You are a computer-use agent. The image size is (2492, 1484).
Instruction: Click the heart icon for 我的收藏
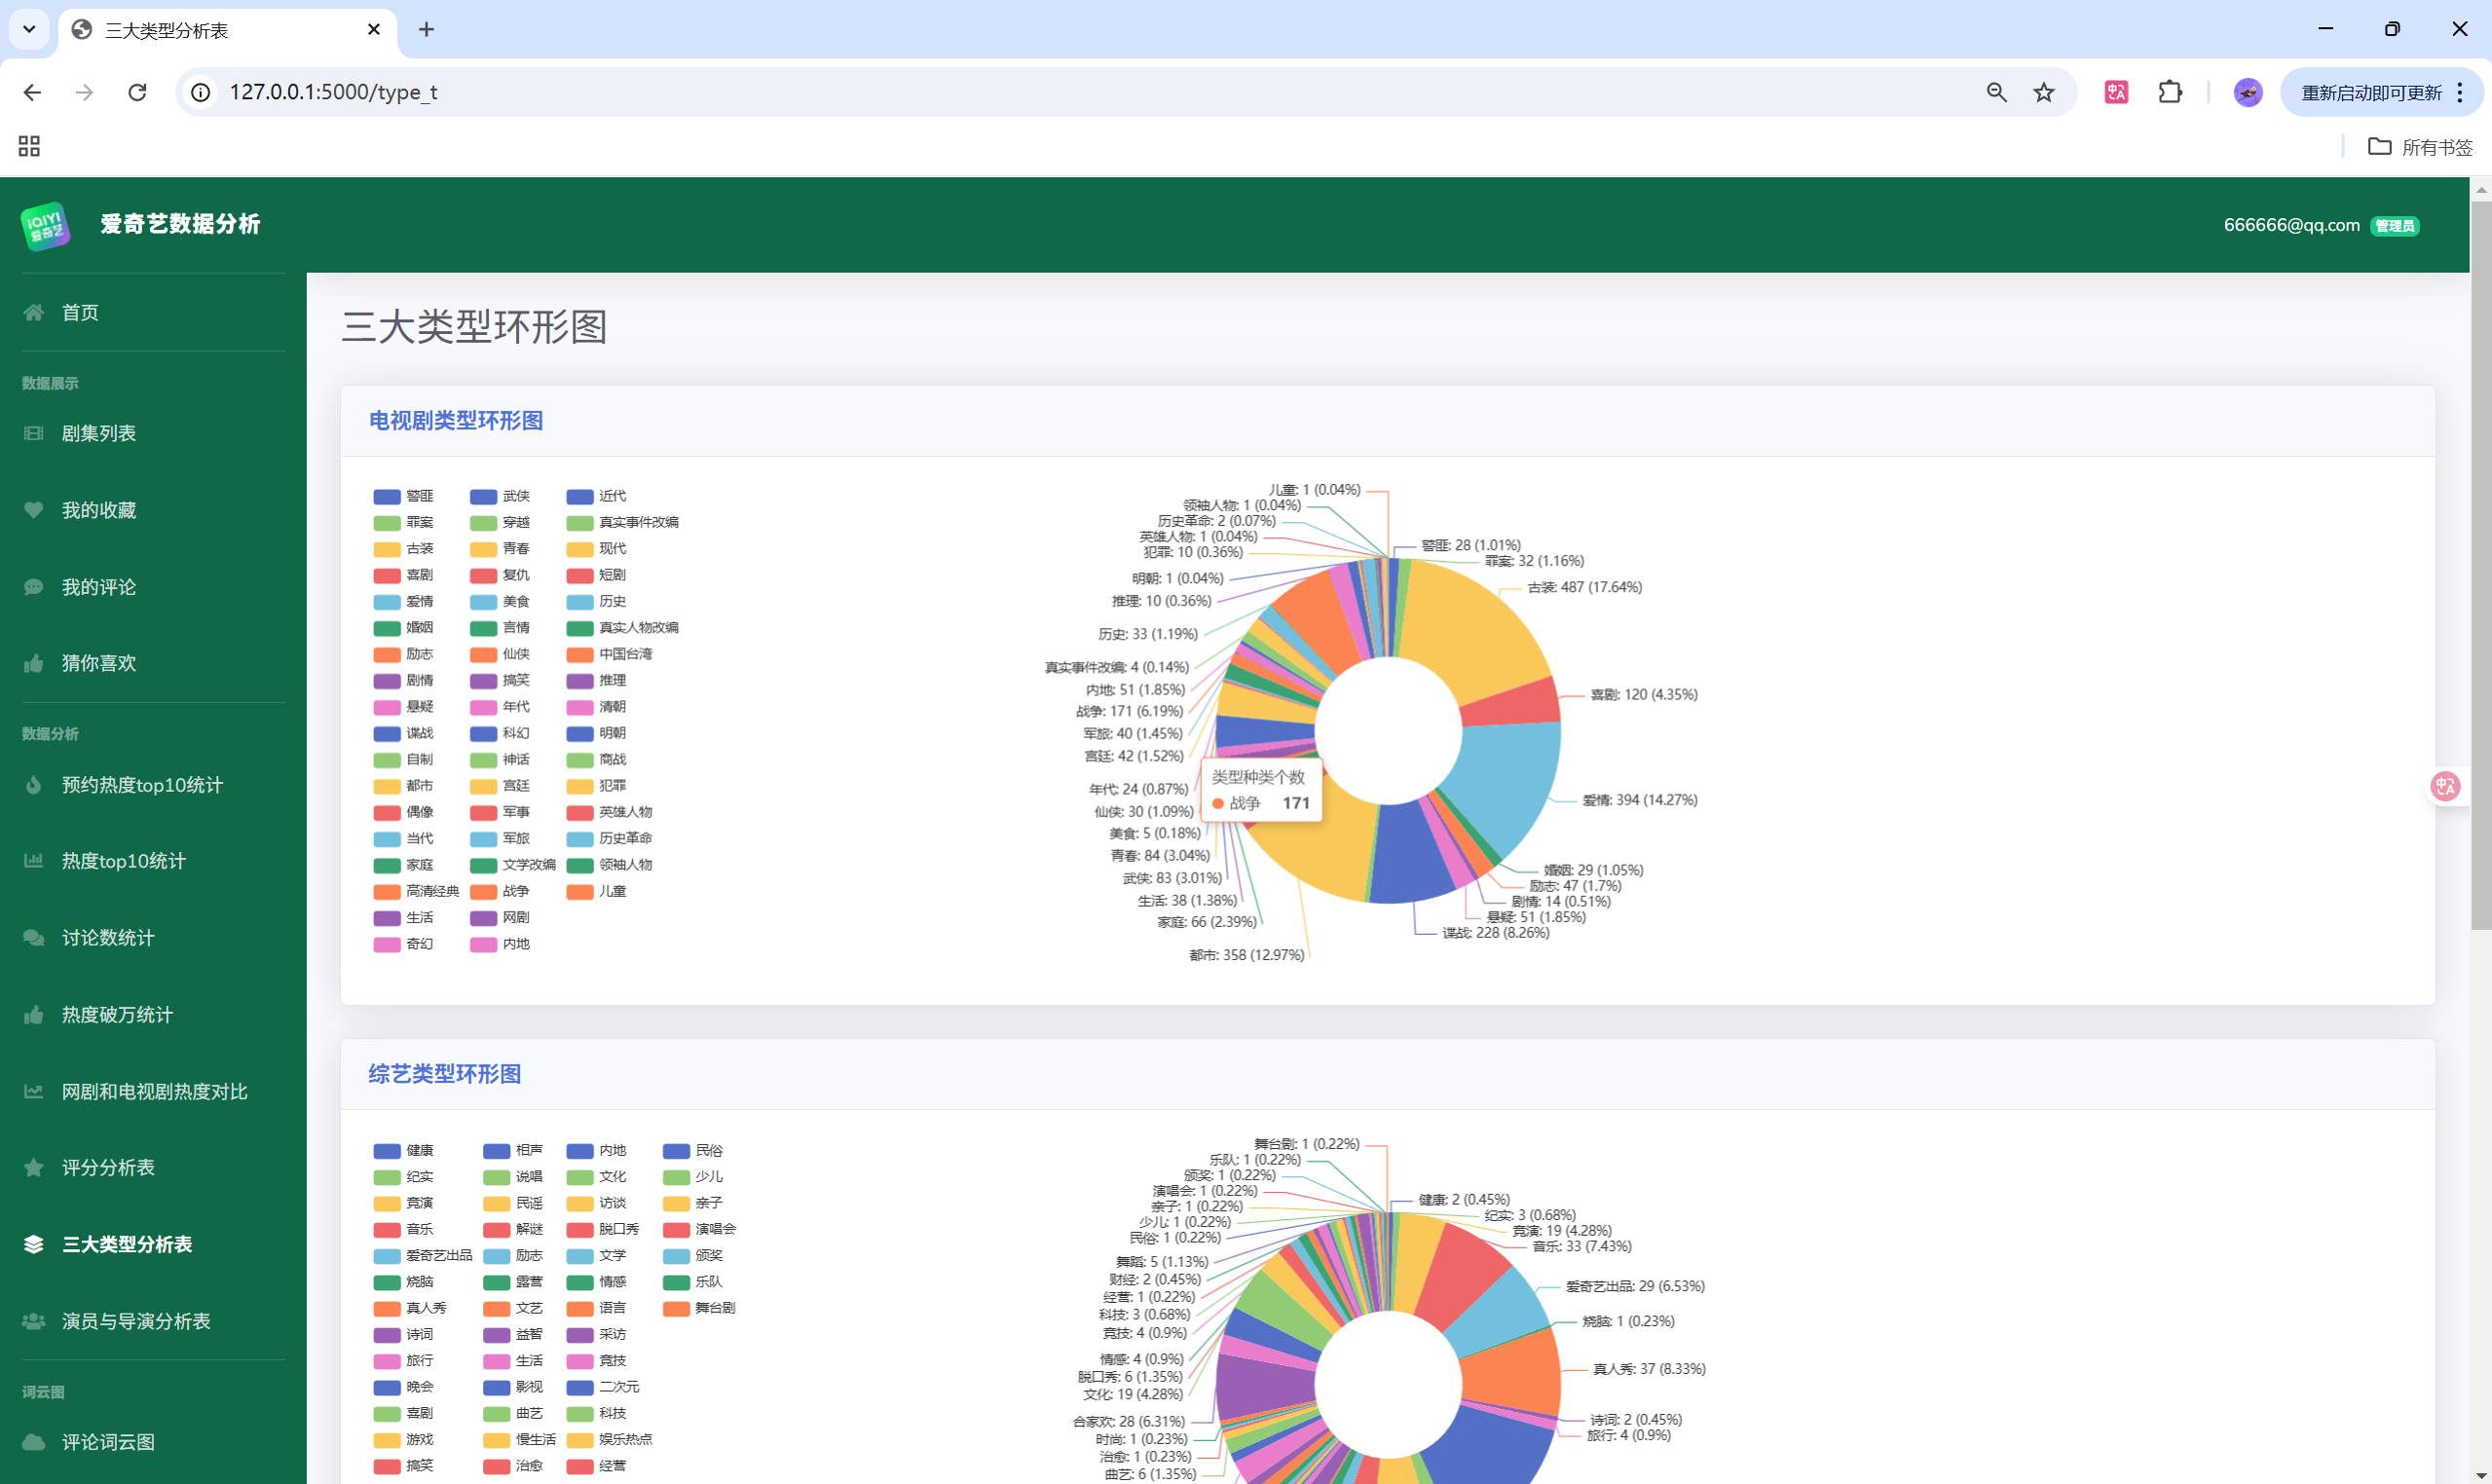tap(34, 510)
